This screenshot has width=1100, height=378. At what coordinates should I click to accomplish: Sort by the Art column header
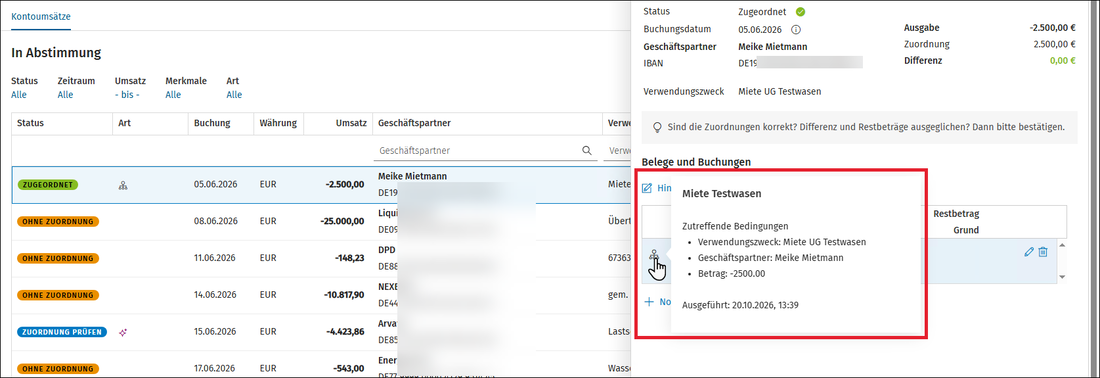tap(125, 123)
